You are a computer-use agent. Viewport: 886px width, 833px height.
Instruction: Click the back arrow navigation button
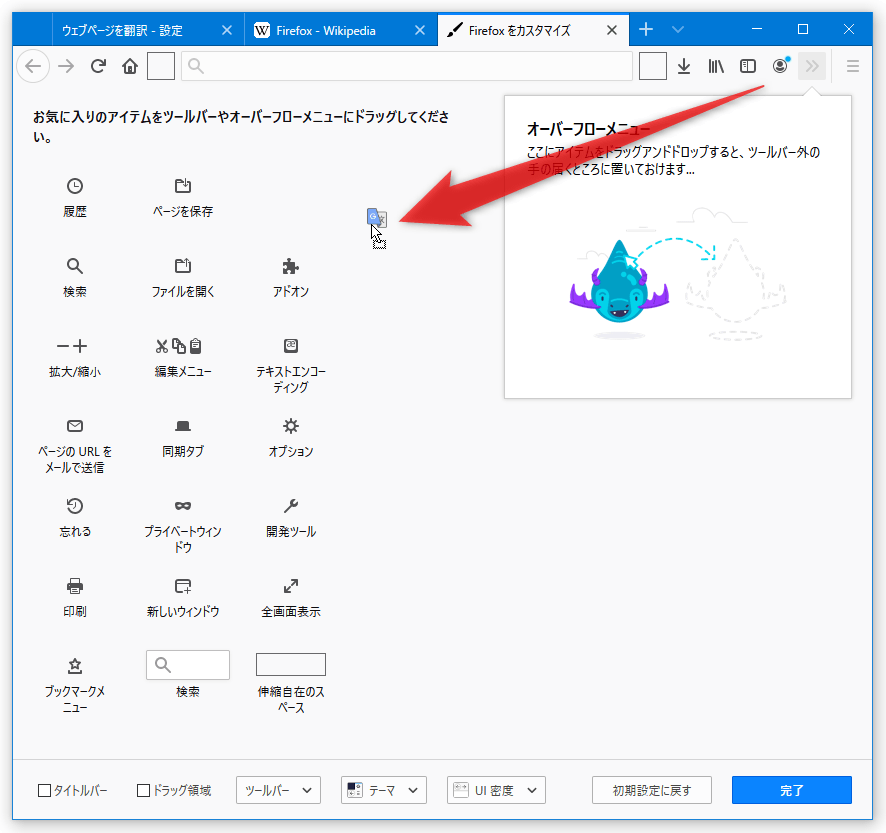[x=33, y=66]
